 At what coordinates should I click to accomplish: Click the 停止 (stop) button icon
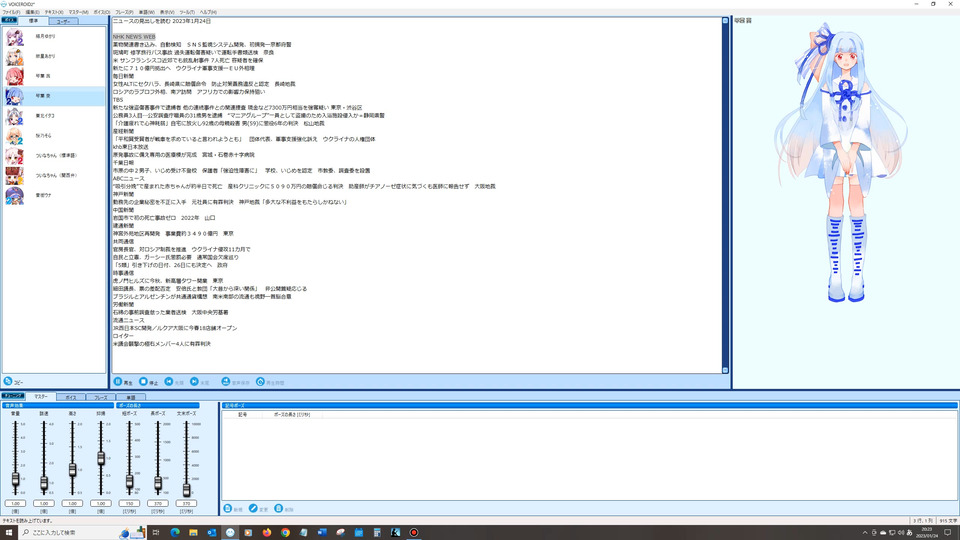[x=143, y=381]
